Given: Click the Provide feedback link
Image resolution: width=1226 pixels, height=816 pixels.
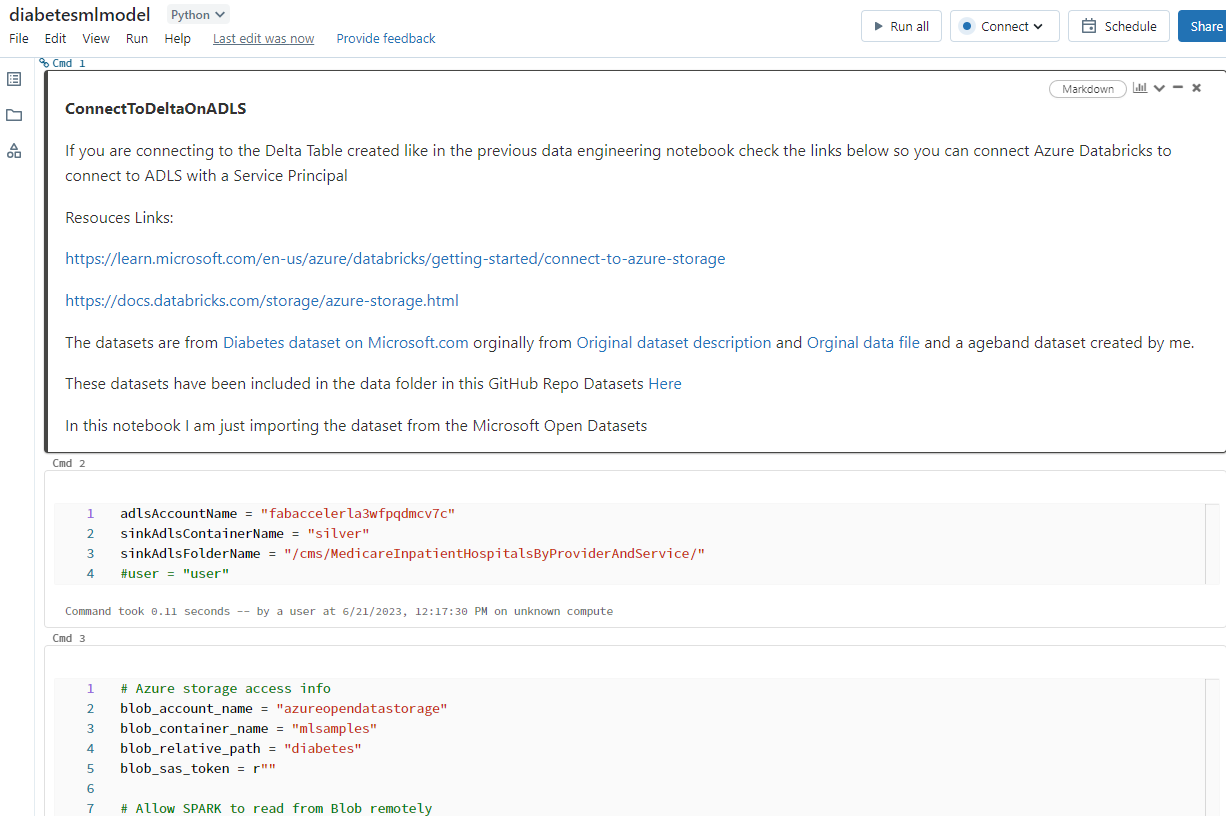Looking at the screenshot, I should [x=386, y=39].
